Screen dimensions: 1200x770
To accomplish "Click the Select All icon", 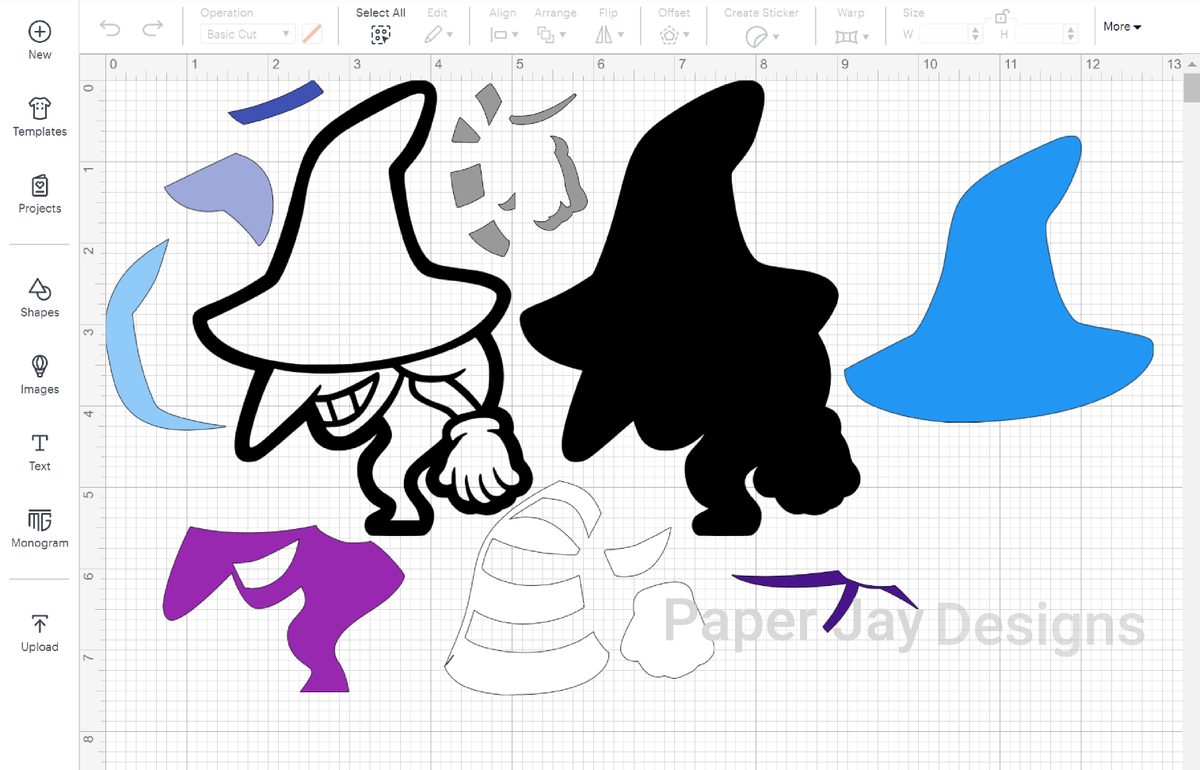I will [381, 35].
